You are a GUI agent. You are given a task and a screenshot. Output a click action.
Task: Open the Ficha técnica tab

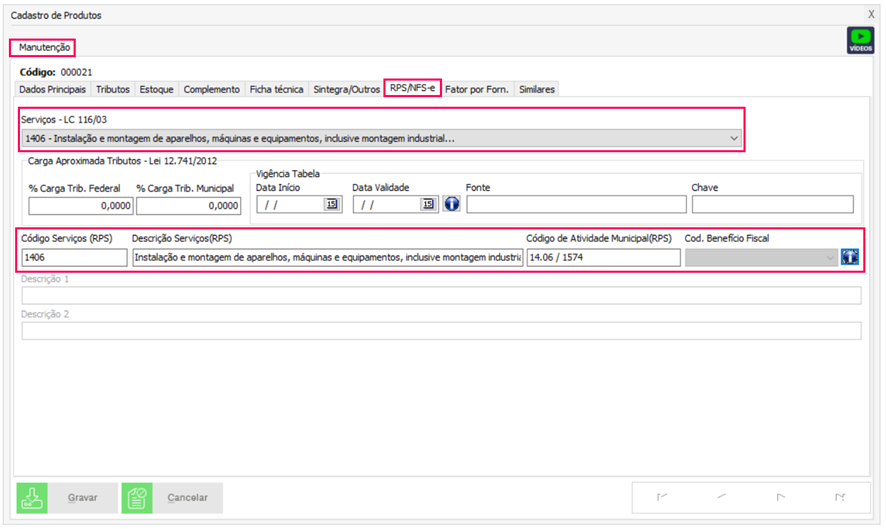(x=277, y=89)
